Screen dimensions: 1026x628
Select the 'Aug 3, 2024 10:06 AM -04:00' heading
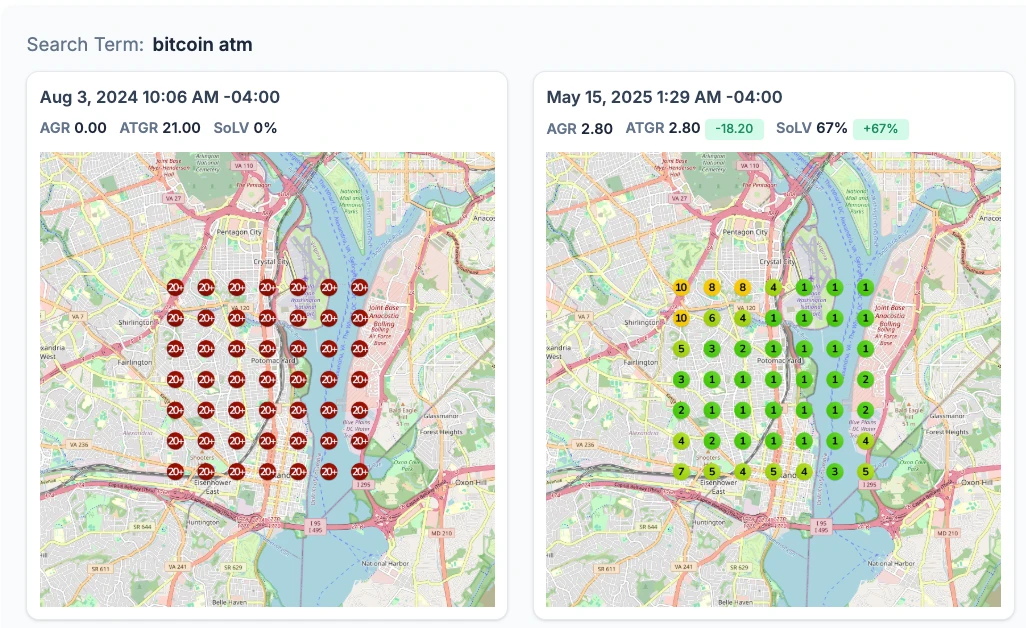point(160,97)
